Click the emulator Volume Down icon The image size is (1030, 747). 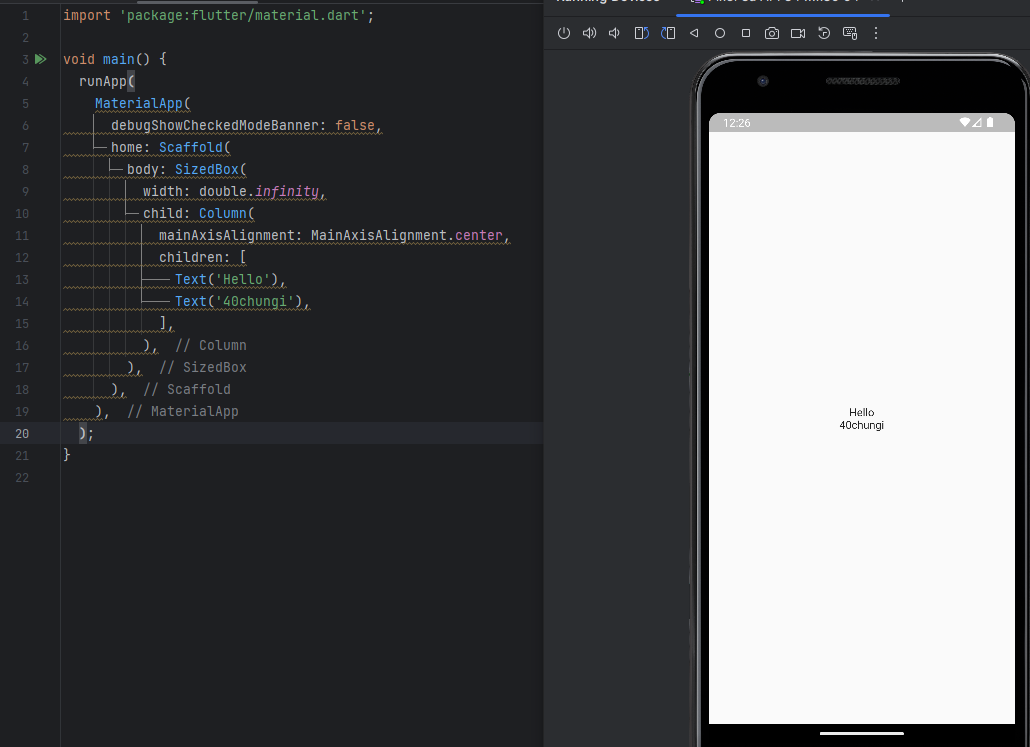(614, 33)
